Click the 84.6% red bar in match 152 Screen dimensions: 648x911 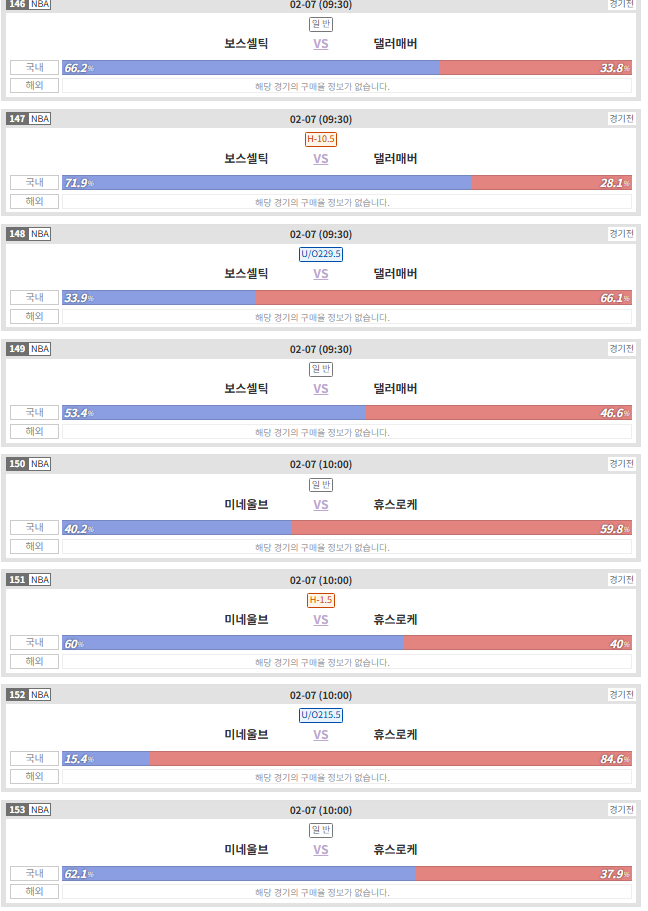coord(390,758)
